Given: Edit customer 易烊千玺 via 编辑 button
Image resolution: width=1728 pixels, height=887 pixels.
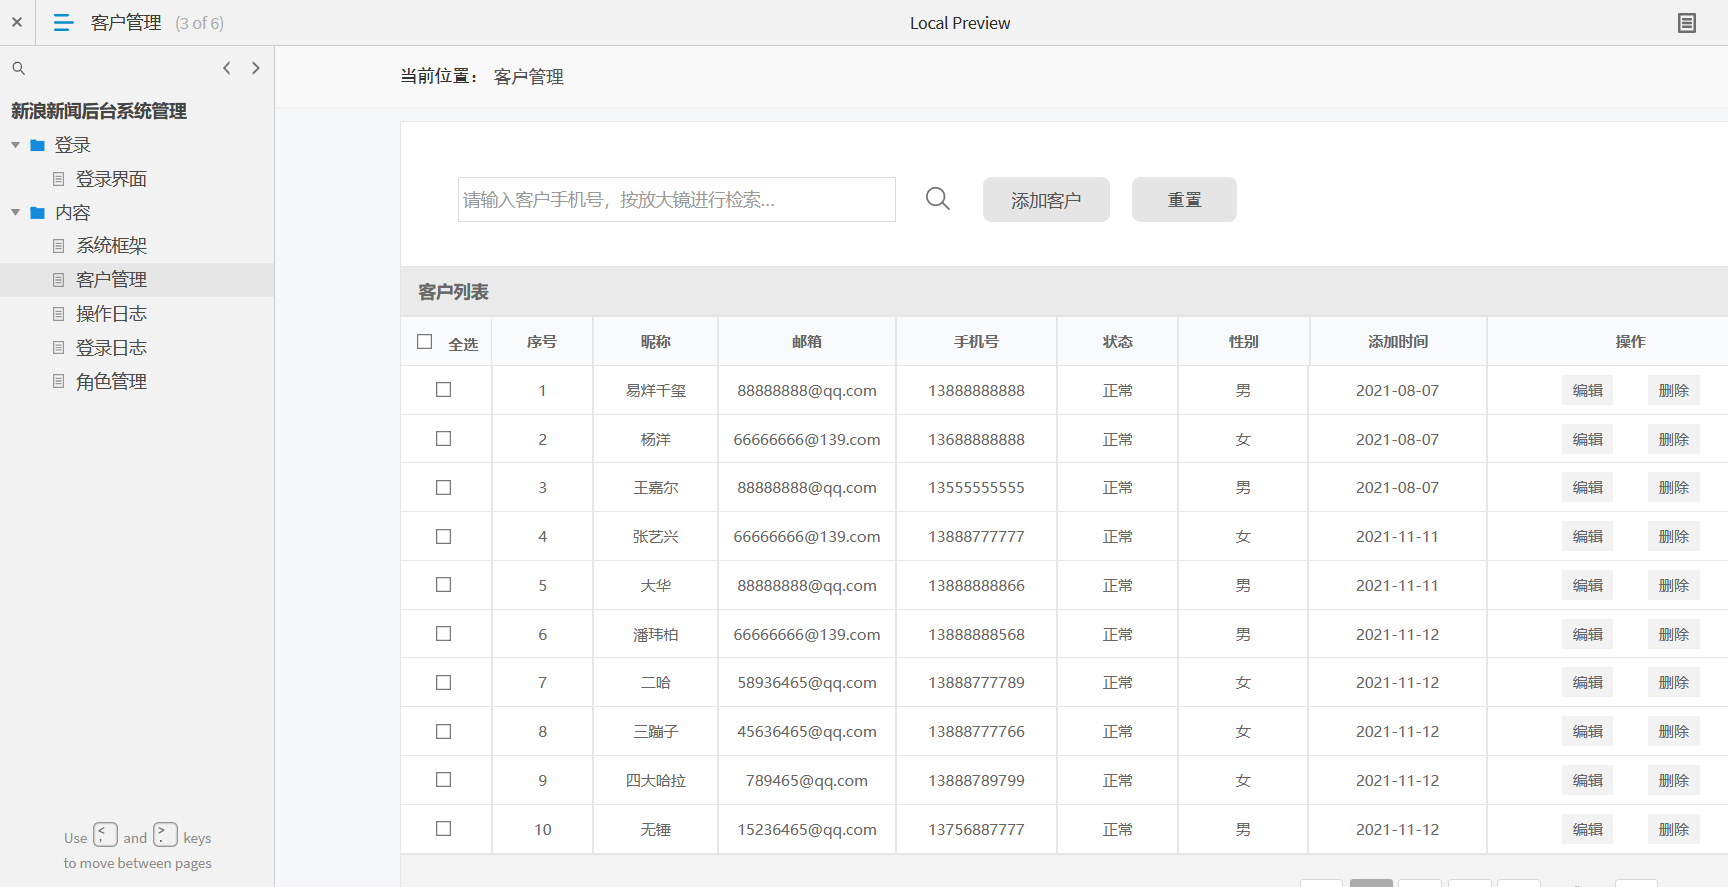Looking at the screenshot, I should 1587,390.
